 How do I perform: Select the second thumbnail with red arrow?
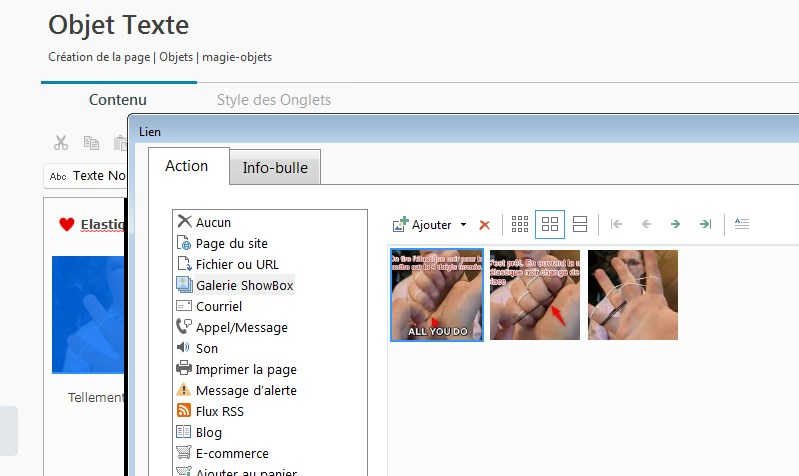pyautogui.click(x=535, y=295)
